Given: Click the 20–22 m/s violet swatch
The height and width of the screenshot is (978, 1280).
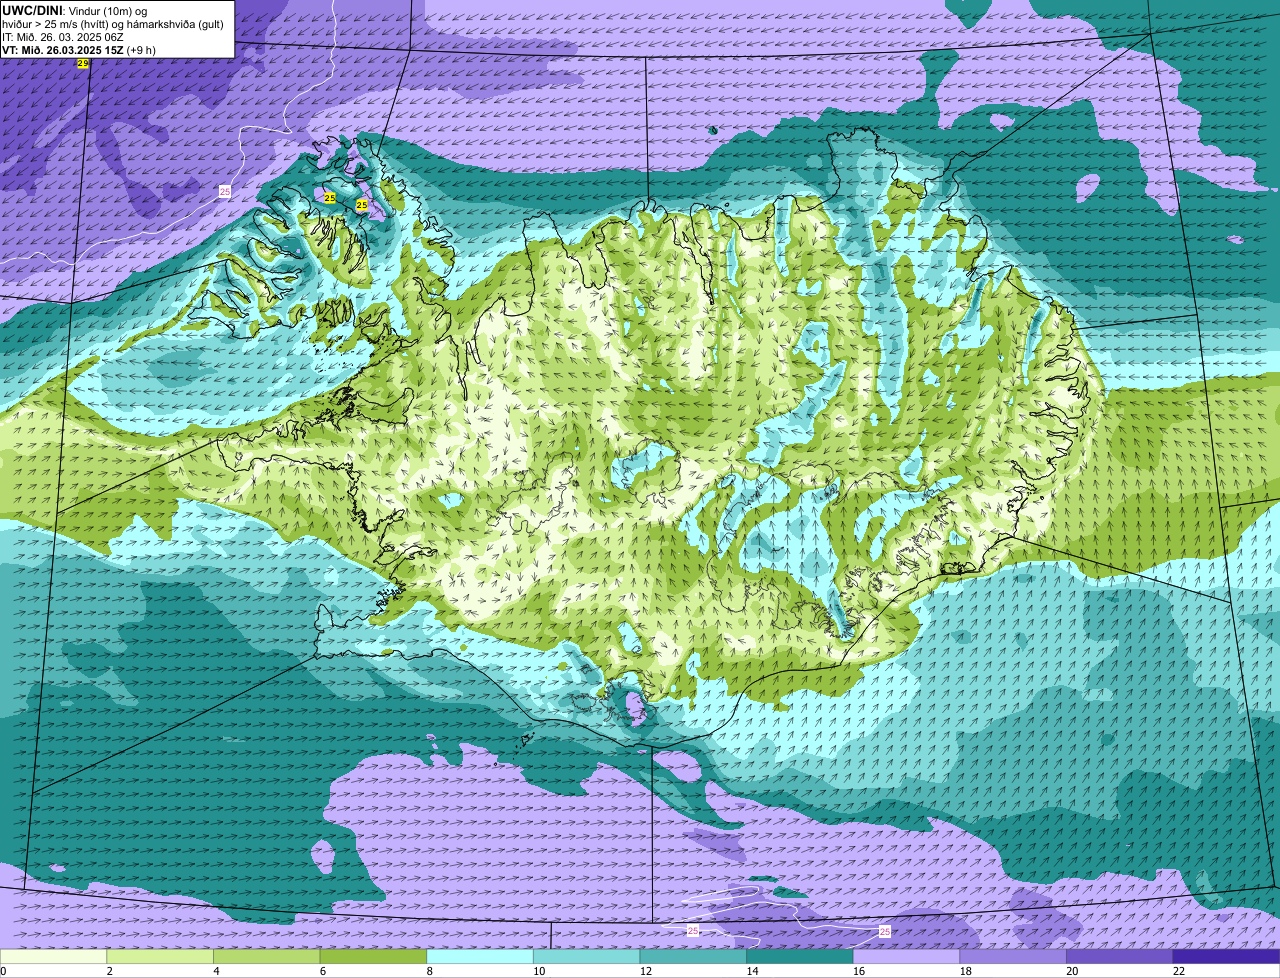Looking at the screenshot, I should 1120,956.
